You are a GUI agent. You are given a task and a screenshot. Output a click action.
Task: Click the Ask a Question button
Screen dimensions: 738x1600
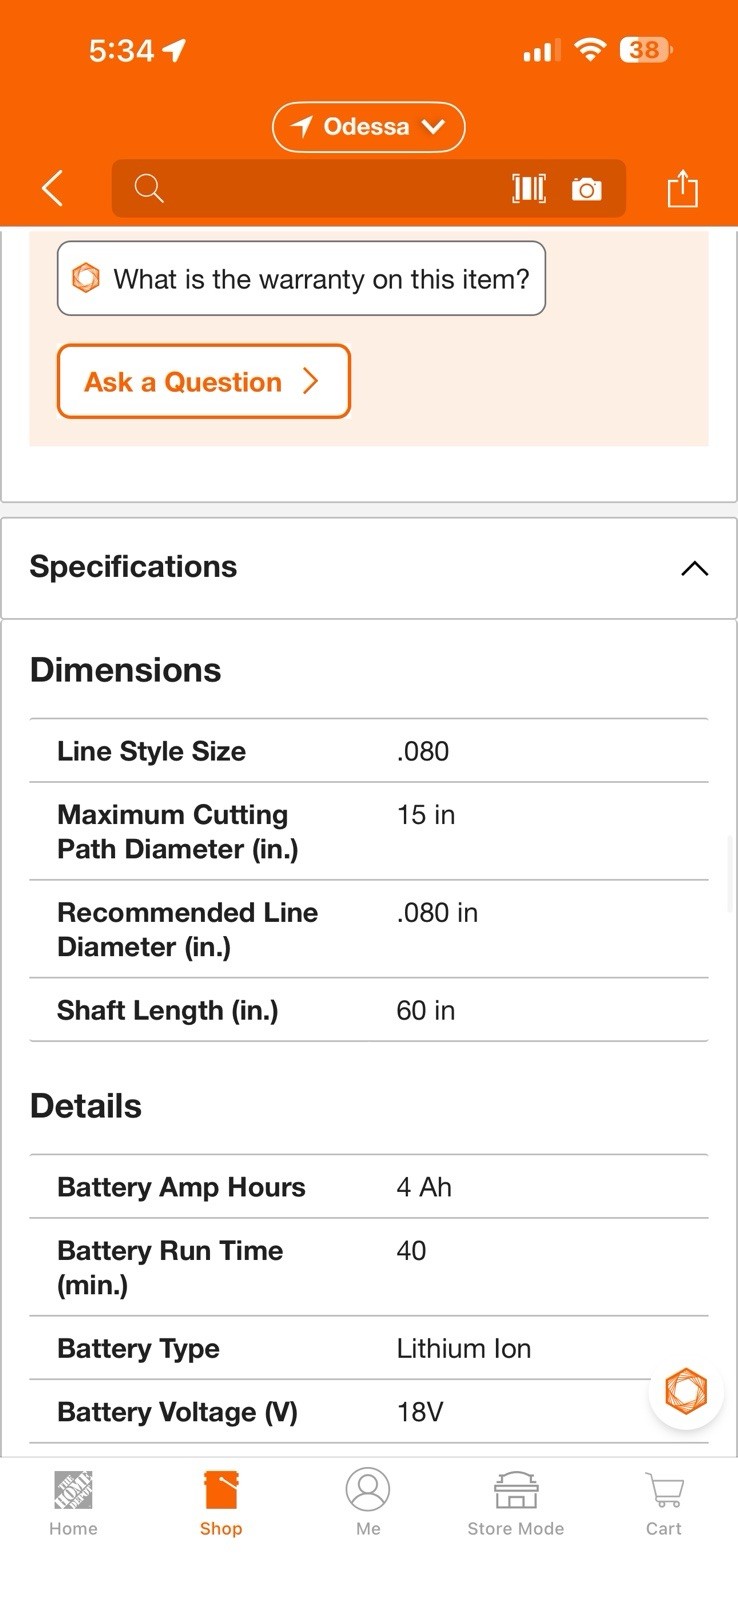[204, 381]
